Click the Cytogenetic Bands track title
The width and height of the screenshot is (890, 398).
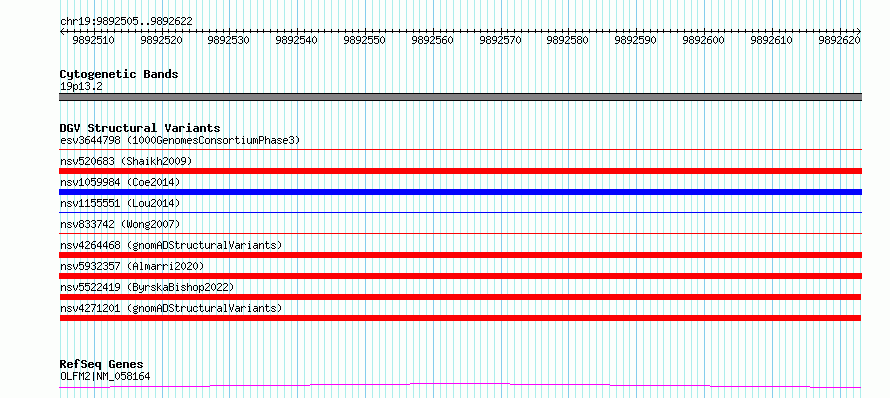click(119, 74)
